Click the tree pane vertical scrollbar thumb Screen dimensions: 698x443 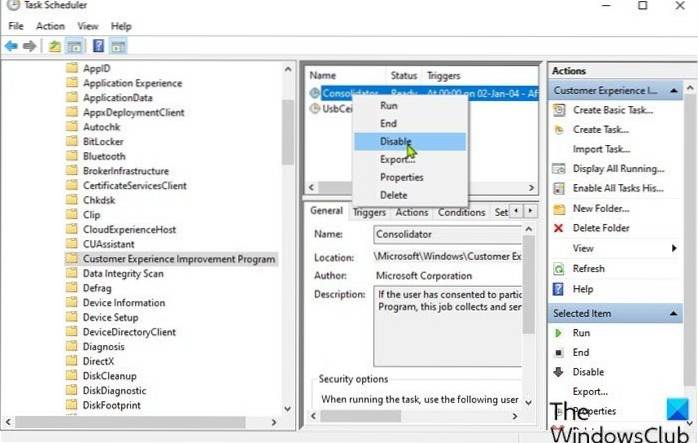point(288,132)
